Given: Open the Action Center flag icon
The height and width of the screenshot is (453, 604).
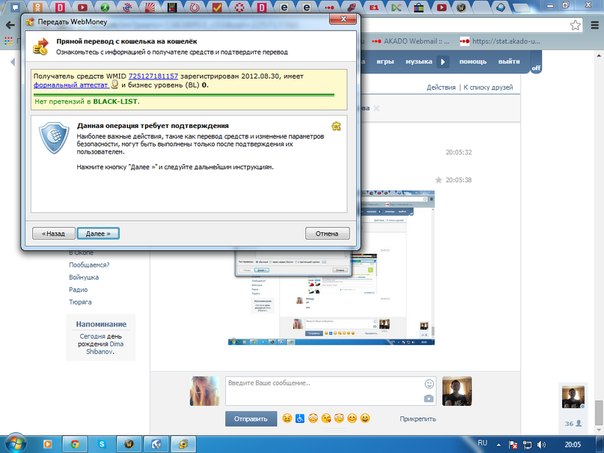Looking at the screenshot, I should [513, 445].
